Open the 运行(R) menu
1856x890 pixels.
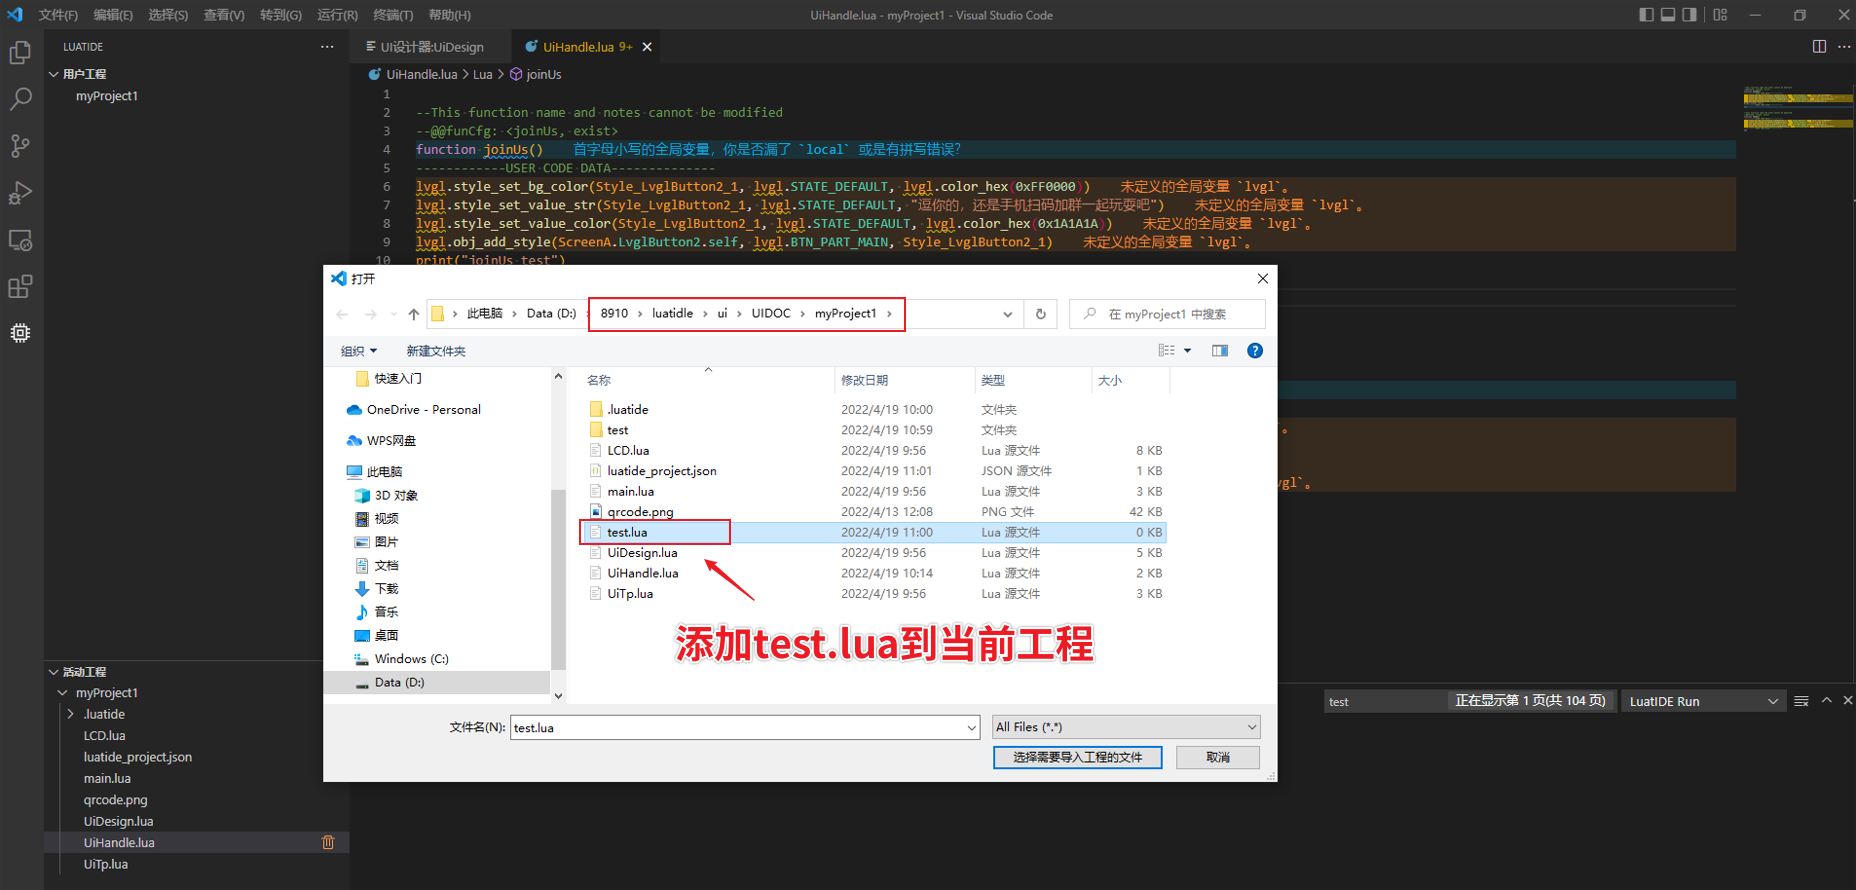pos(337,15)
